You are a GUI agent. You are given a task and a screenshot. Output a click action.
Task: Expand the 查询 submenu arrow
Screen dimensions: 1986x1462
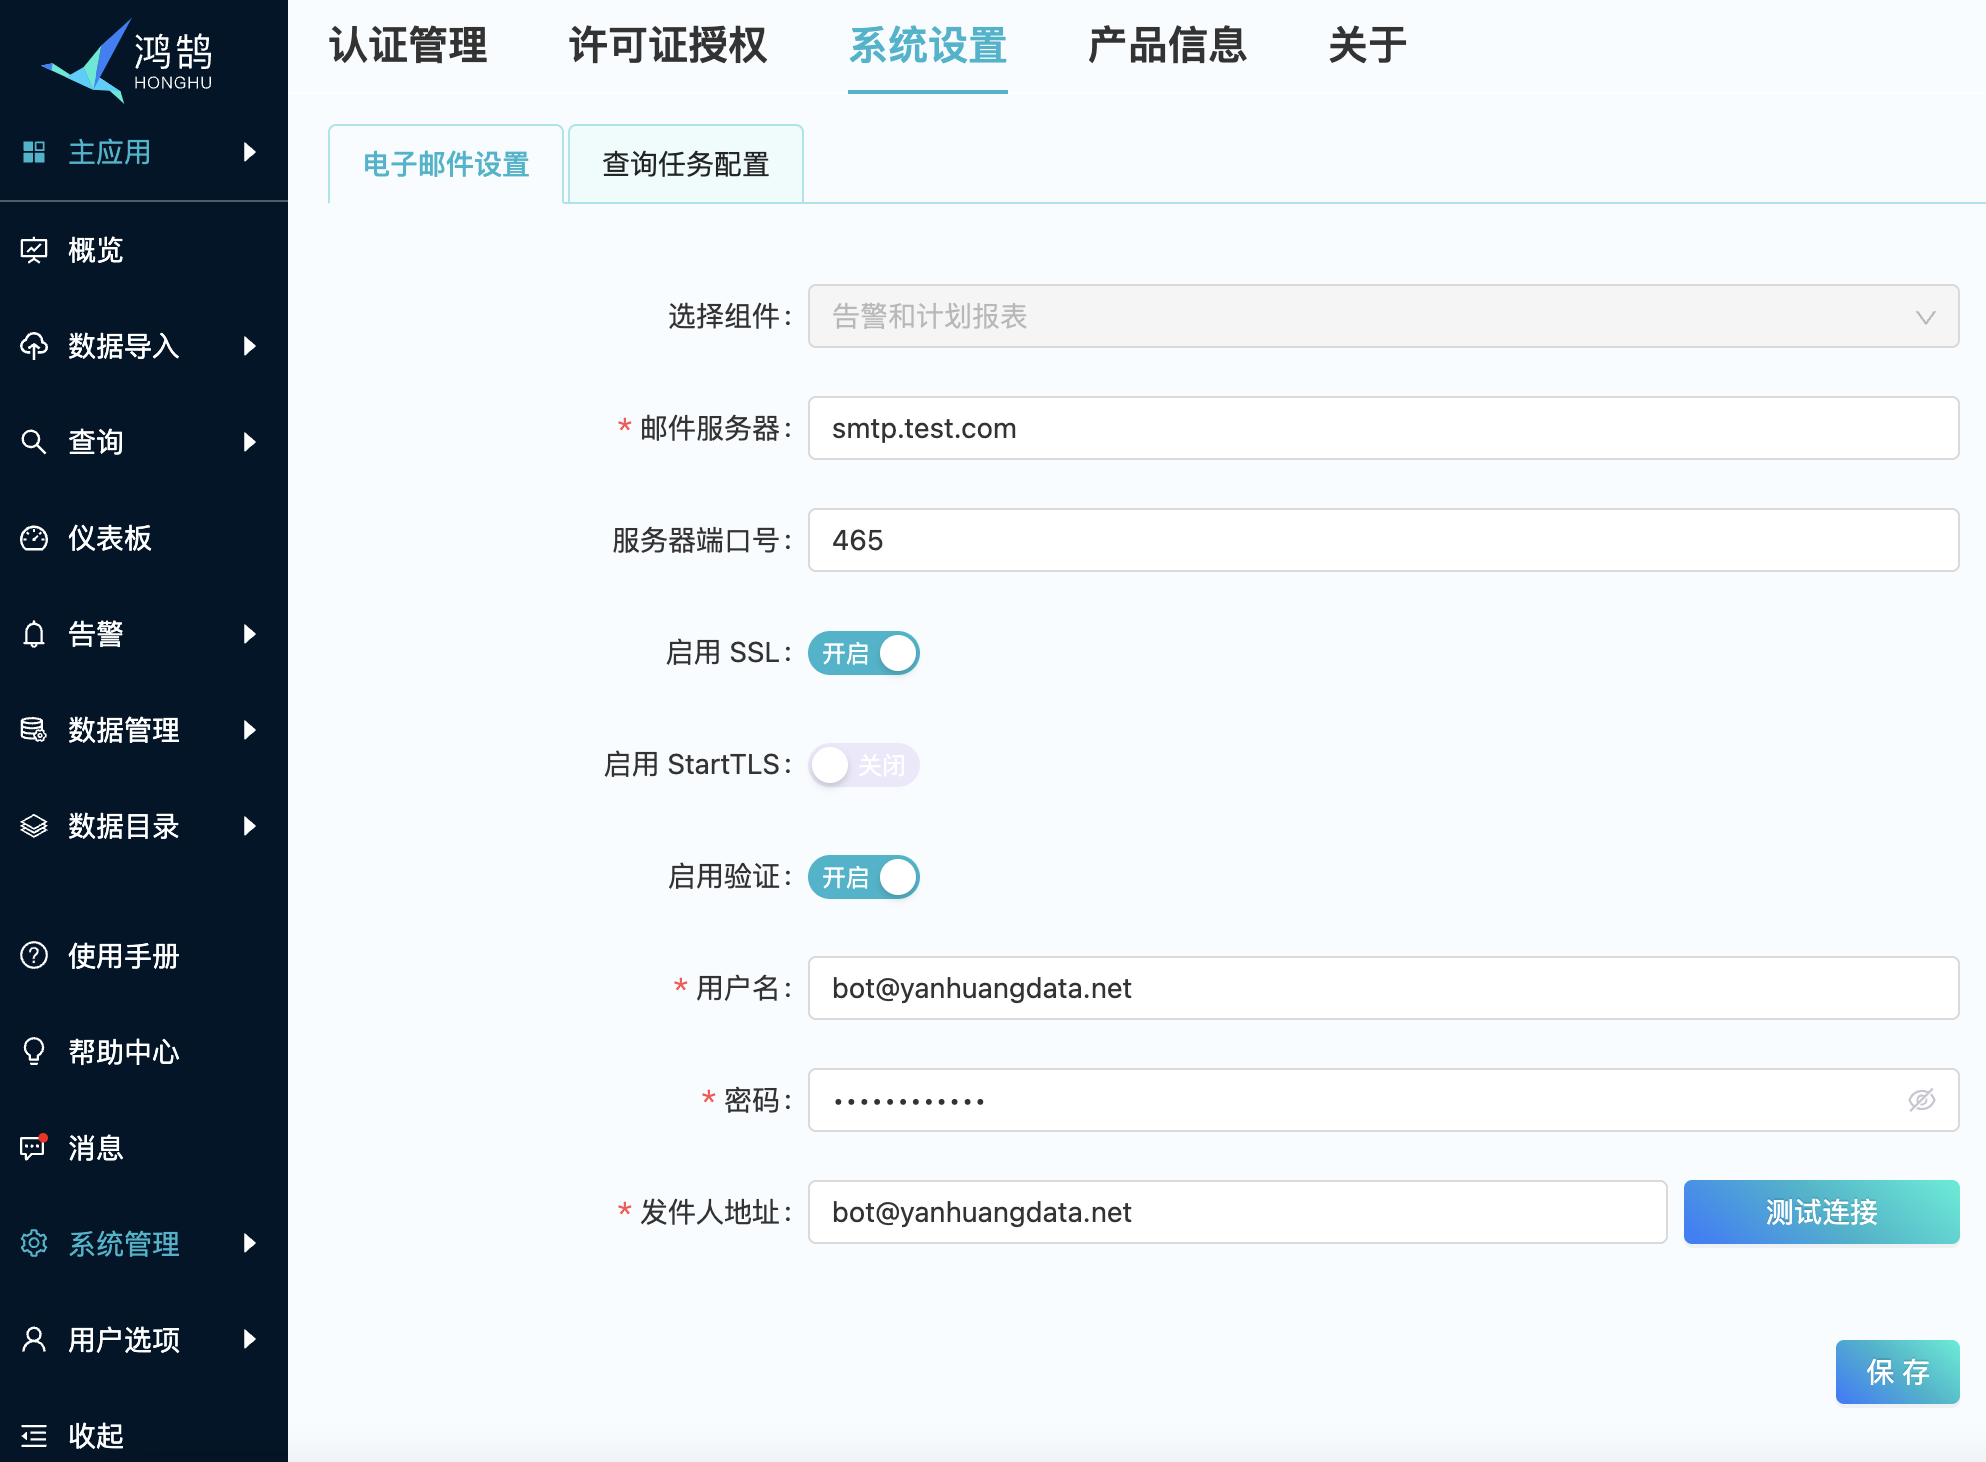(x=250, y=442)
